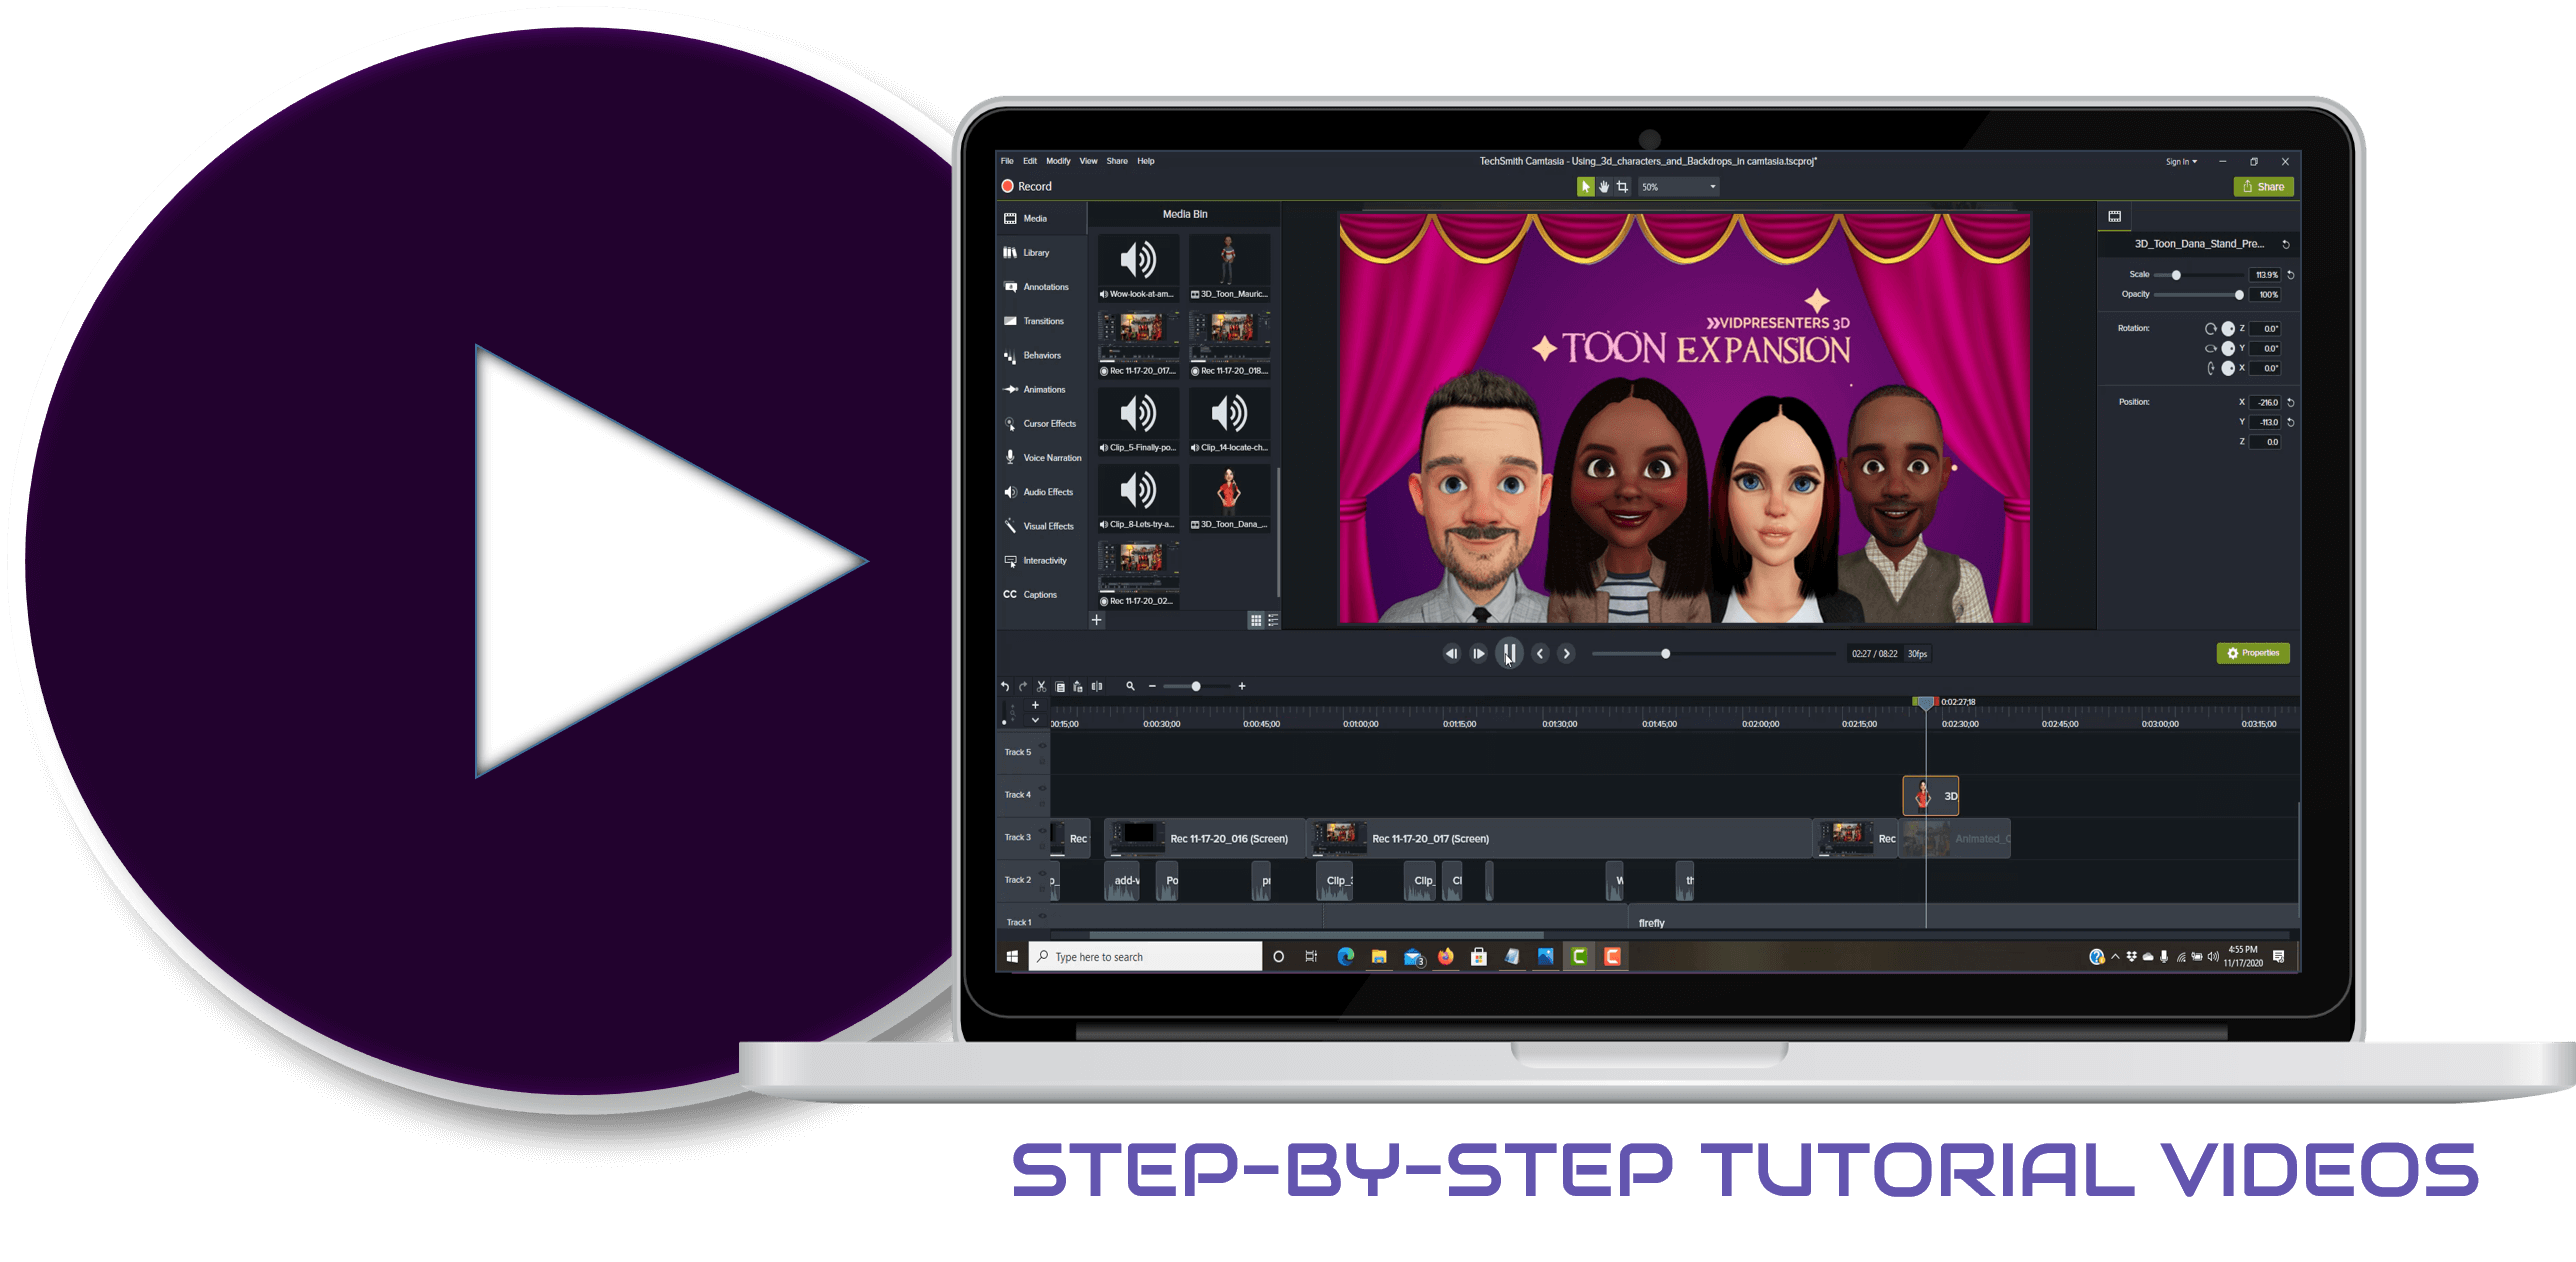
Task: Undo the last timeline action
Action: pos(1005,686)
